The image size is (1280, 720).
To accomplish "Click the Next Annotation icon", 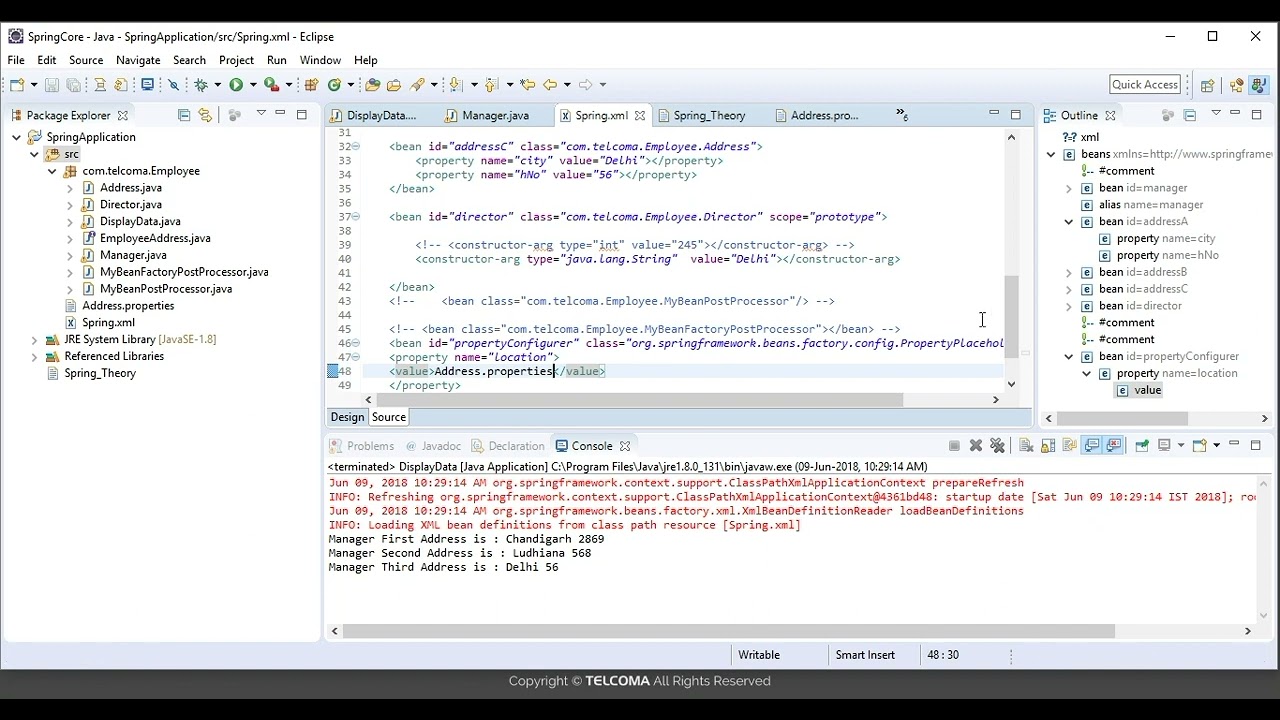I will 456,85.
